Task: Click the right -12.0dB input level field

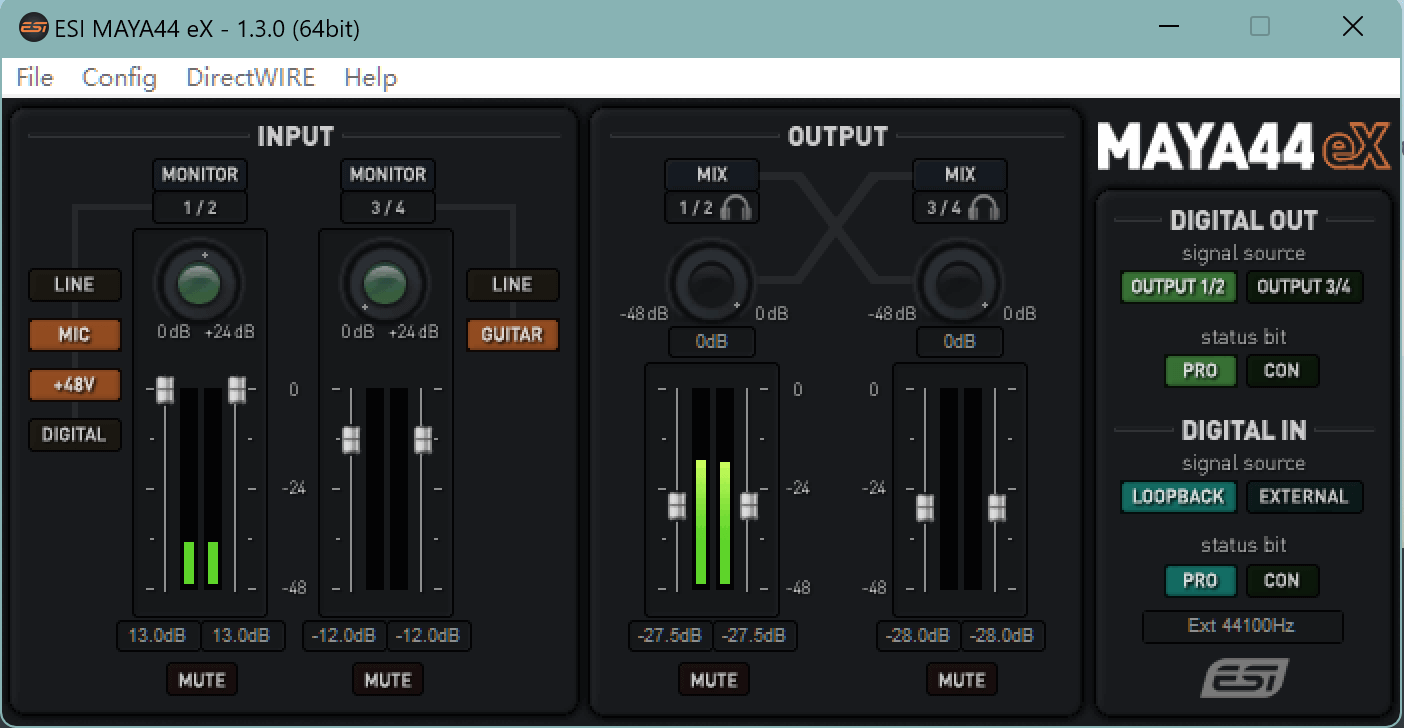Action: [x=429, y=636]
